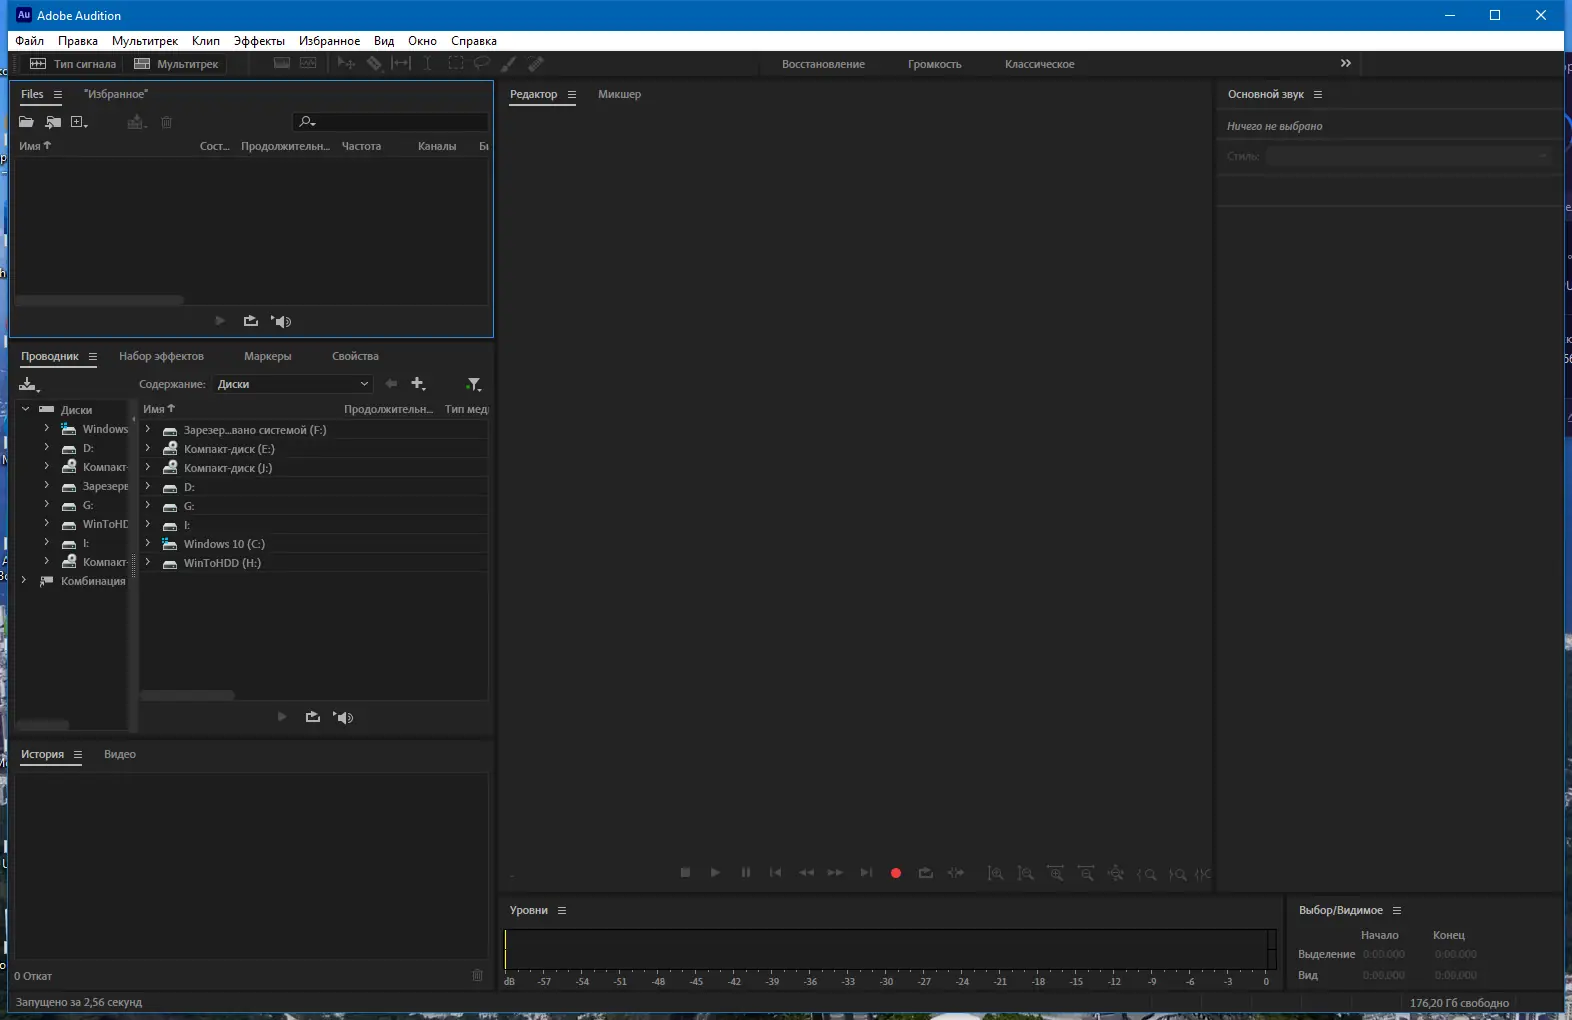Toggle auto-play speaker icon in Проводник panel
This screenshot has width=1572, height=1020.
[343, 717]
